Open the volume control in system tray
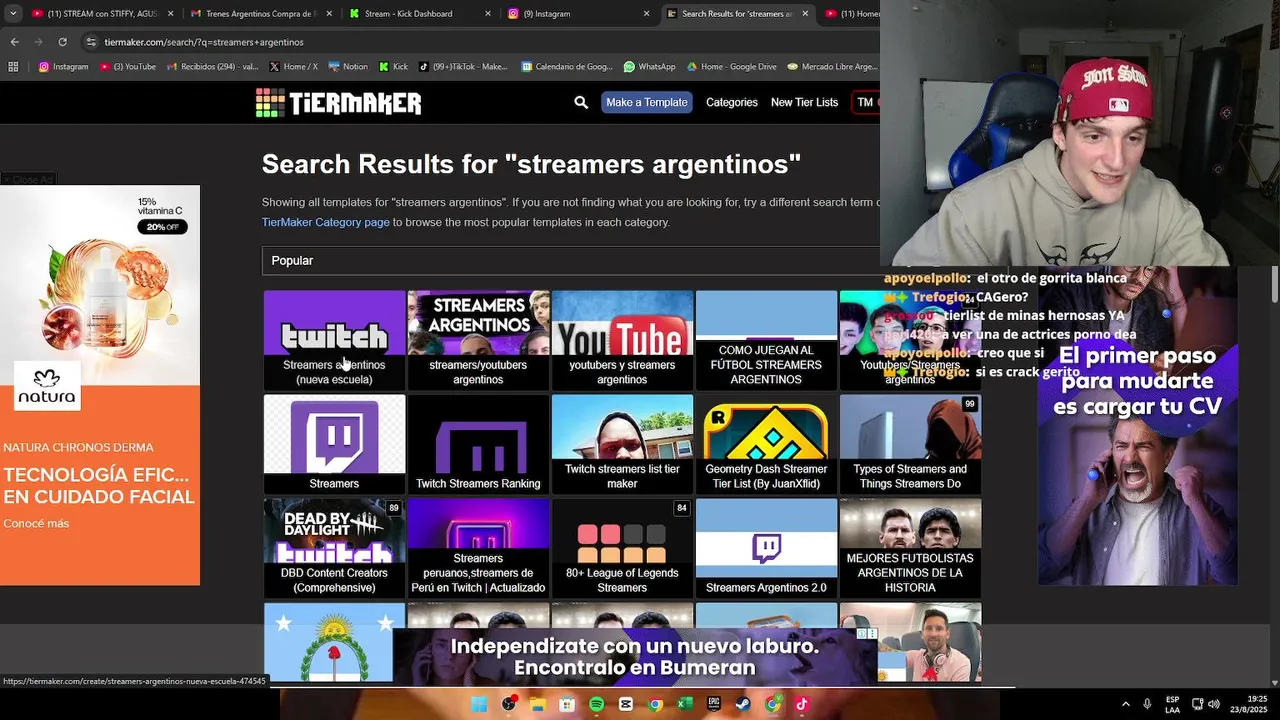Viewport: 1280px width, 720px height. [x=1214, y=704]
